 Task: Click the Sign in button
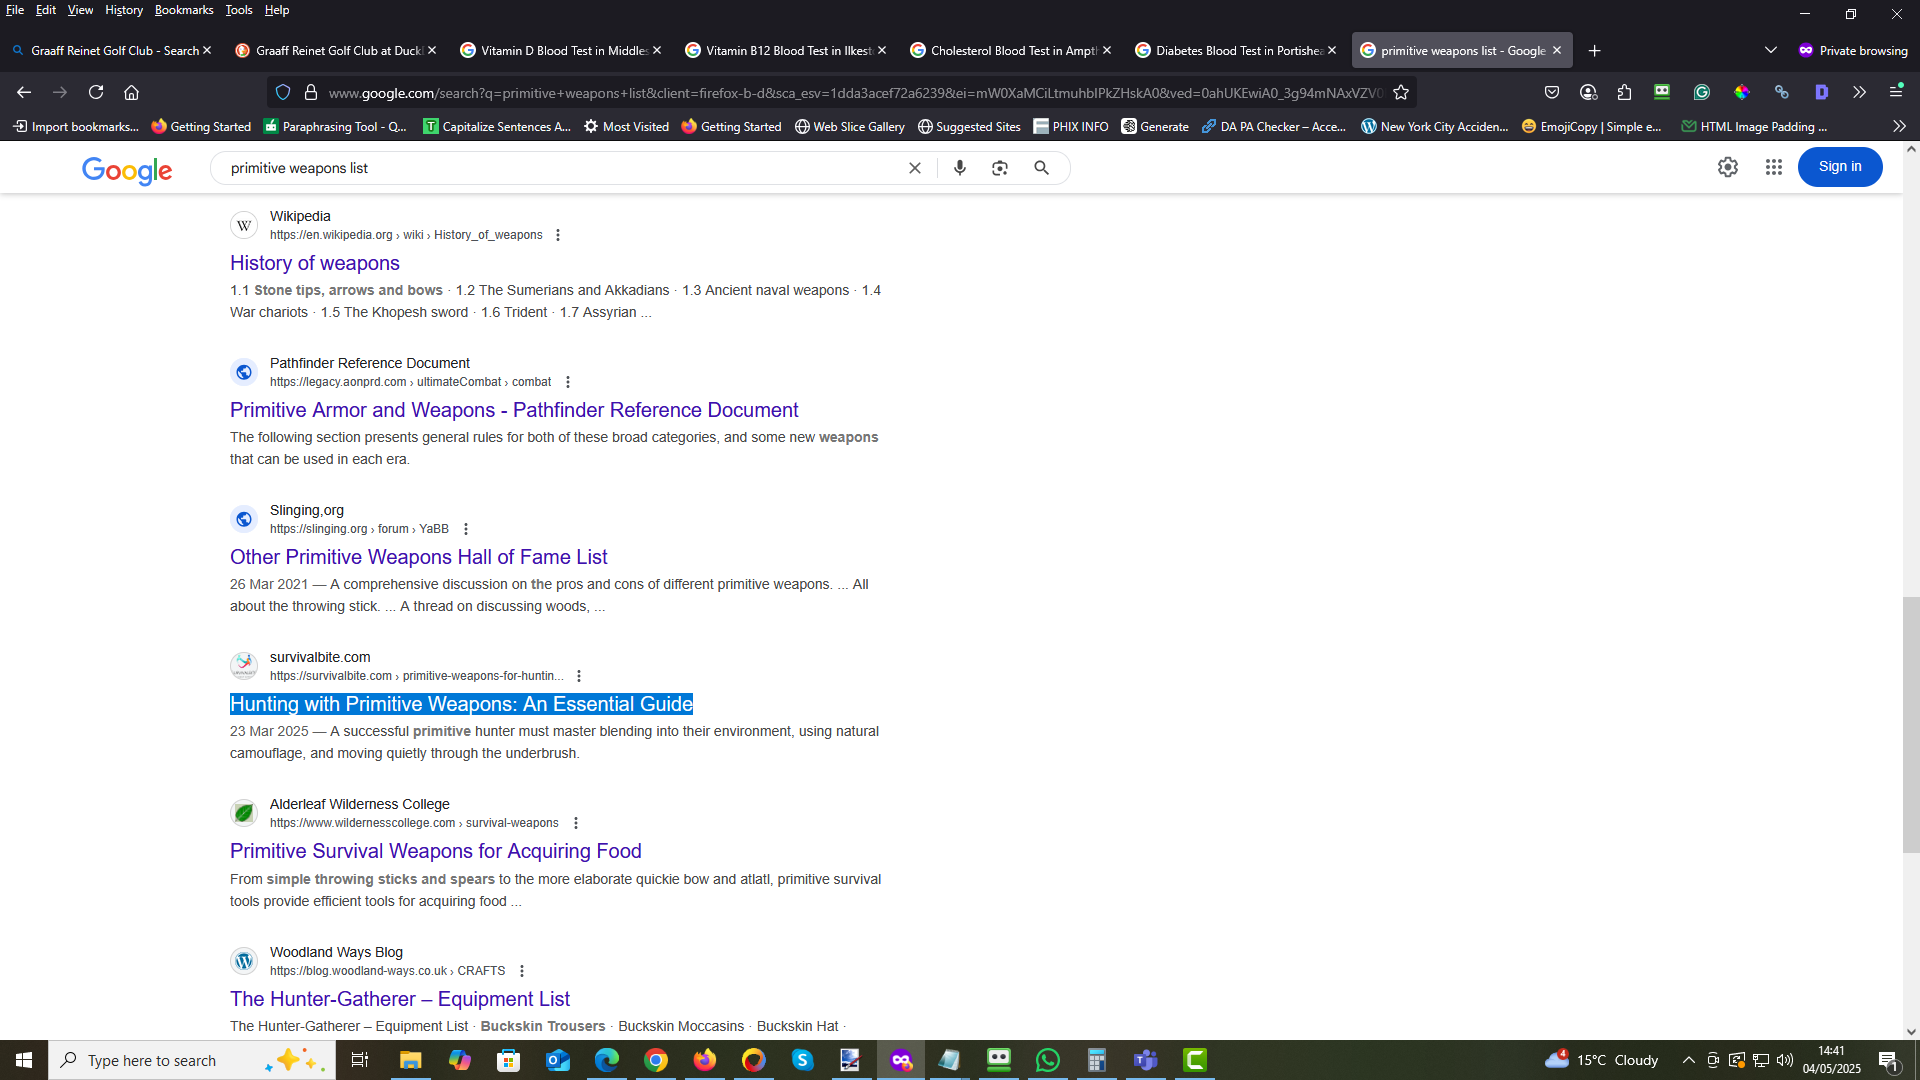point(1840,167)
